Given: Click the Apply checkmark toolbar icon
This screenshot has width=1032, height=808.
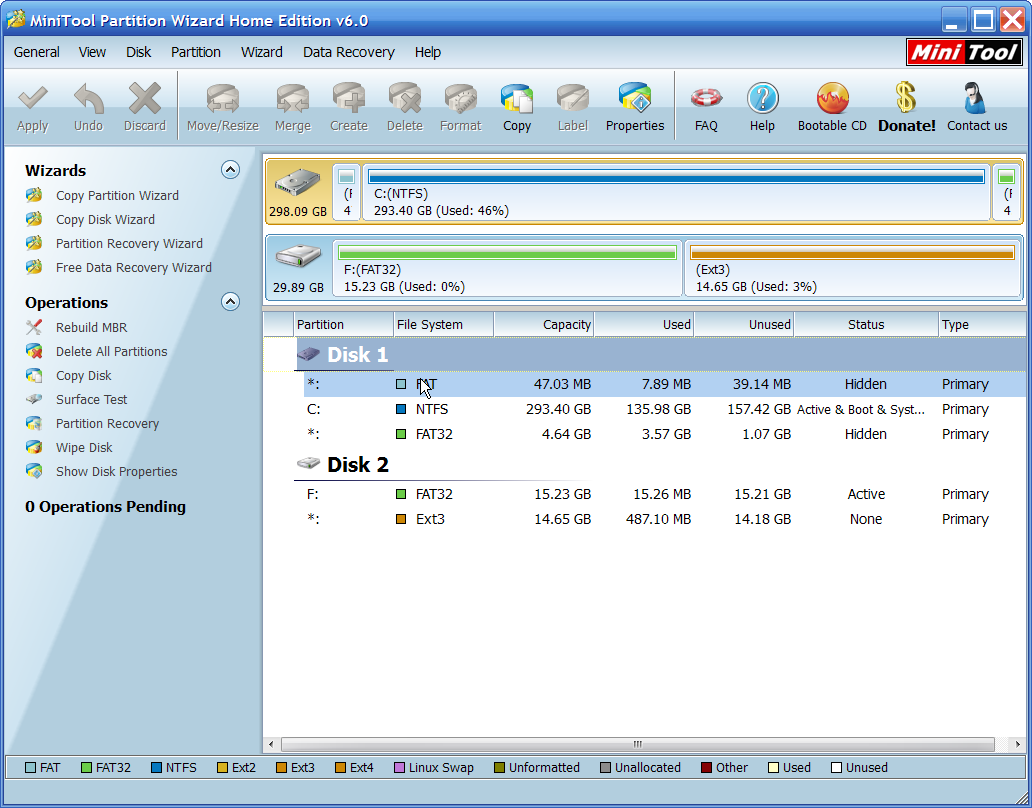Looking at the screenshot, I should [x=32, y=108].
